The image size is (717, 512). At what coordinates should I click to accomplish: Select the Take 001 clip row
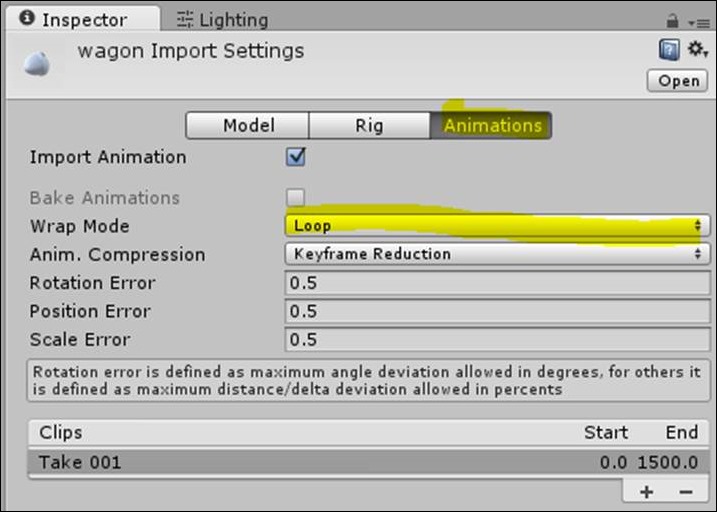tap(369, 462)
